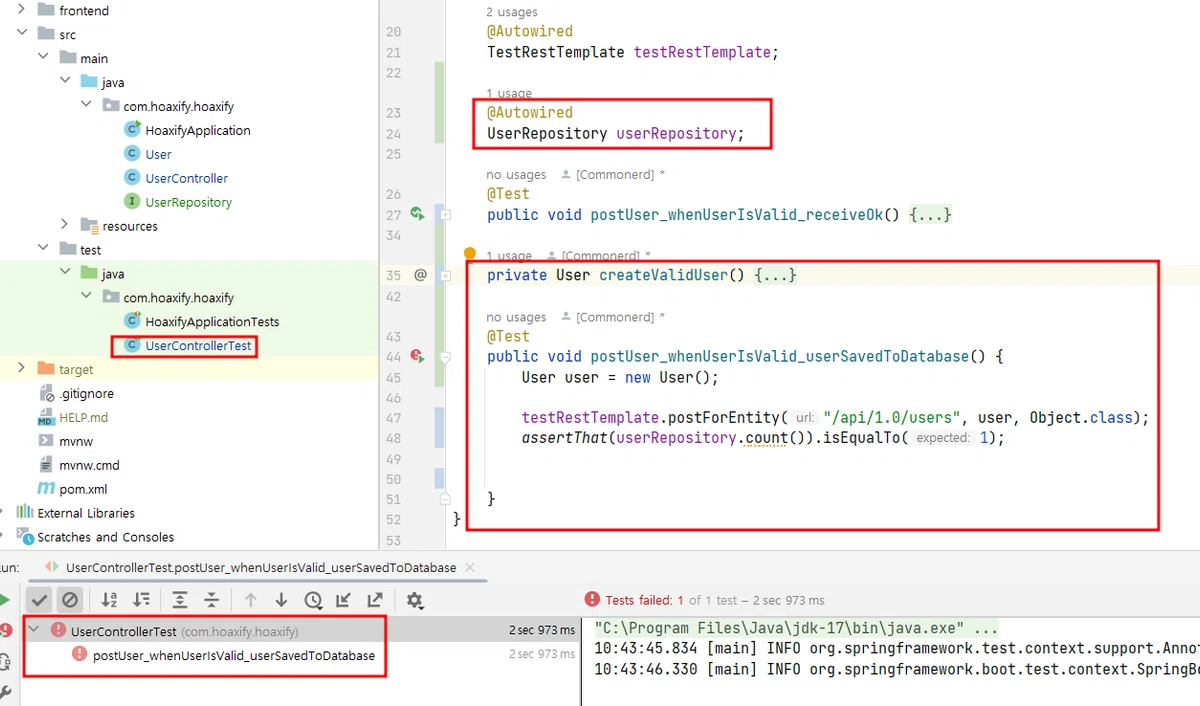
Task: Expand folded createValidUser method fold marker
Action: [445, 274]
